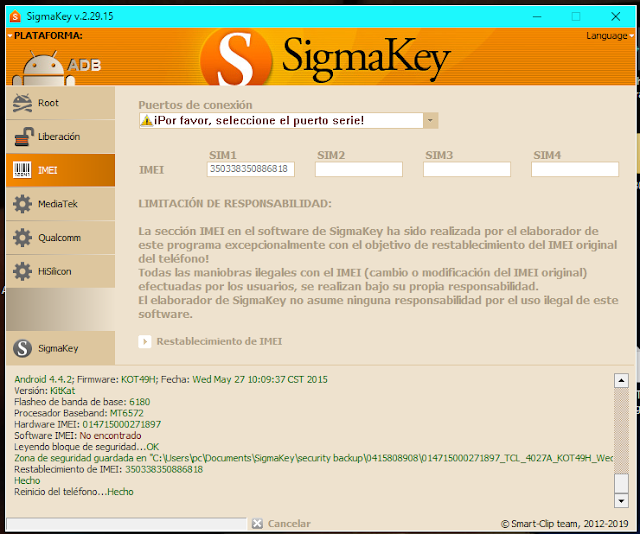The image size is (640, 534).
Task: Open the Root tab label
Action: click(48, 103)
